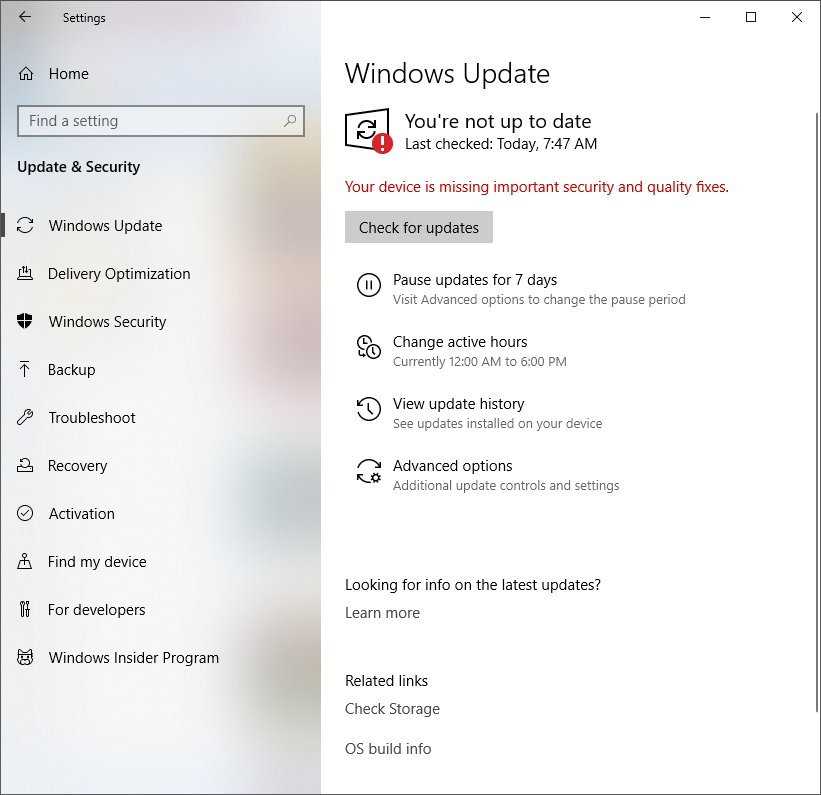Click the Delivery Optimization icon
Viewport: 821px width, 795px height.
pyautogui.click(x=25, y=273)
